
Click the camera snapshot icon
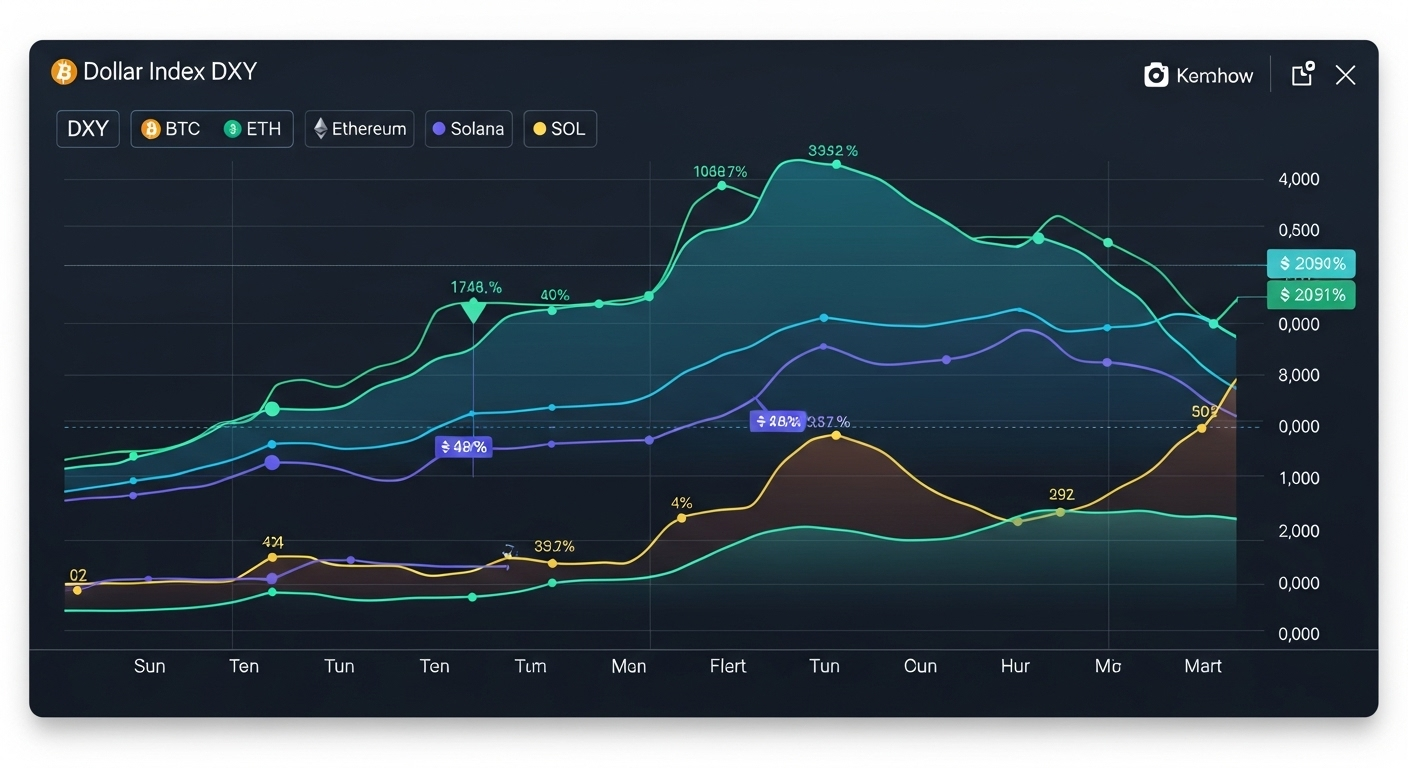pos(1156,75)
